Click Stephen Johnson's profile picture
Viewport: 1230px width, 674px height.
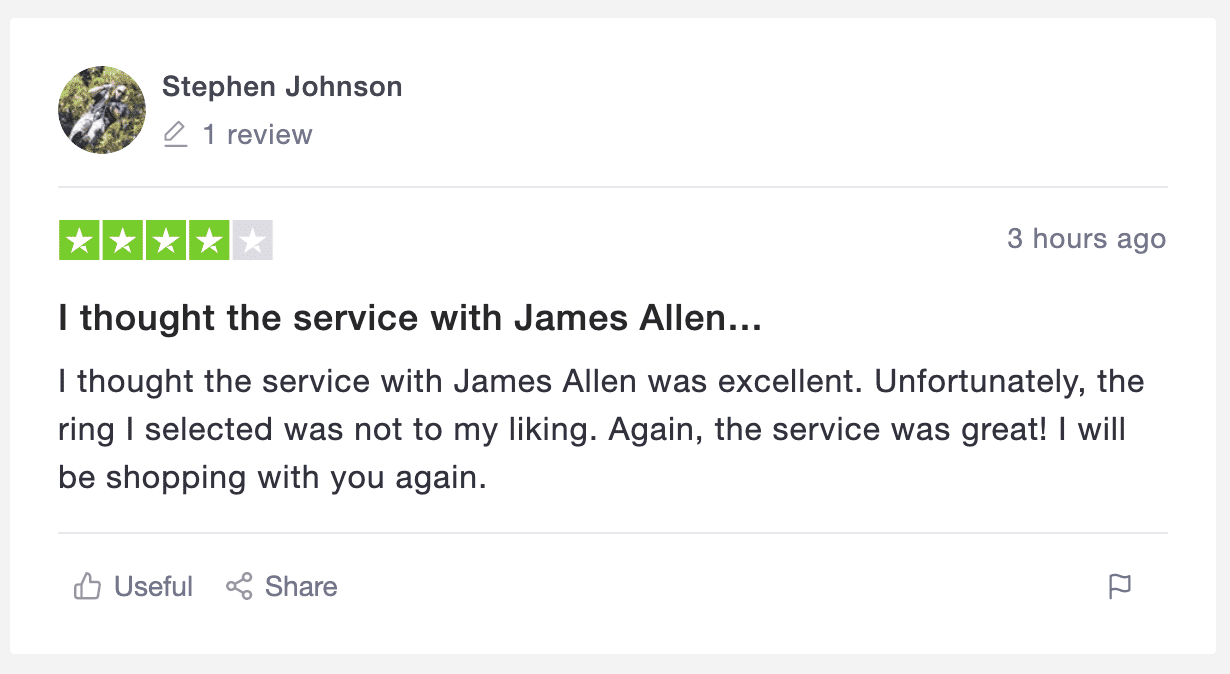[x=101, y=110]
